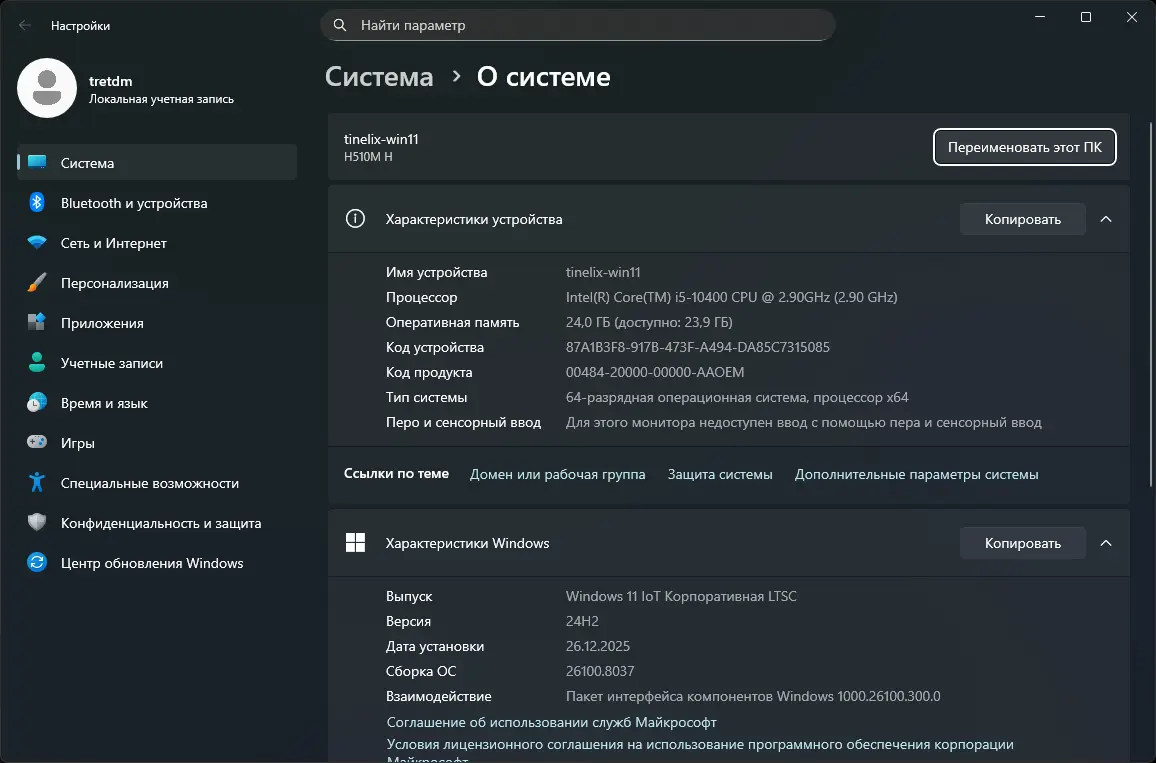Collapse Характеристики Windows section chevron
Screen dimensions: 1156x763
point(1106,543)
